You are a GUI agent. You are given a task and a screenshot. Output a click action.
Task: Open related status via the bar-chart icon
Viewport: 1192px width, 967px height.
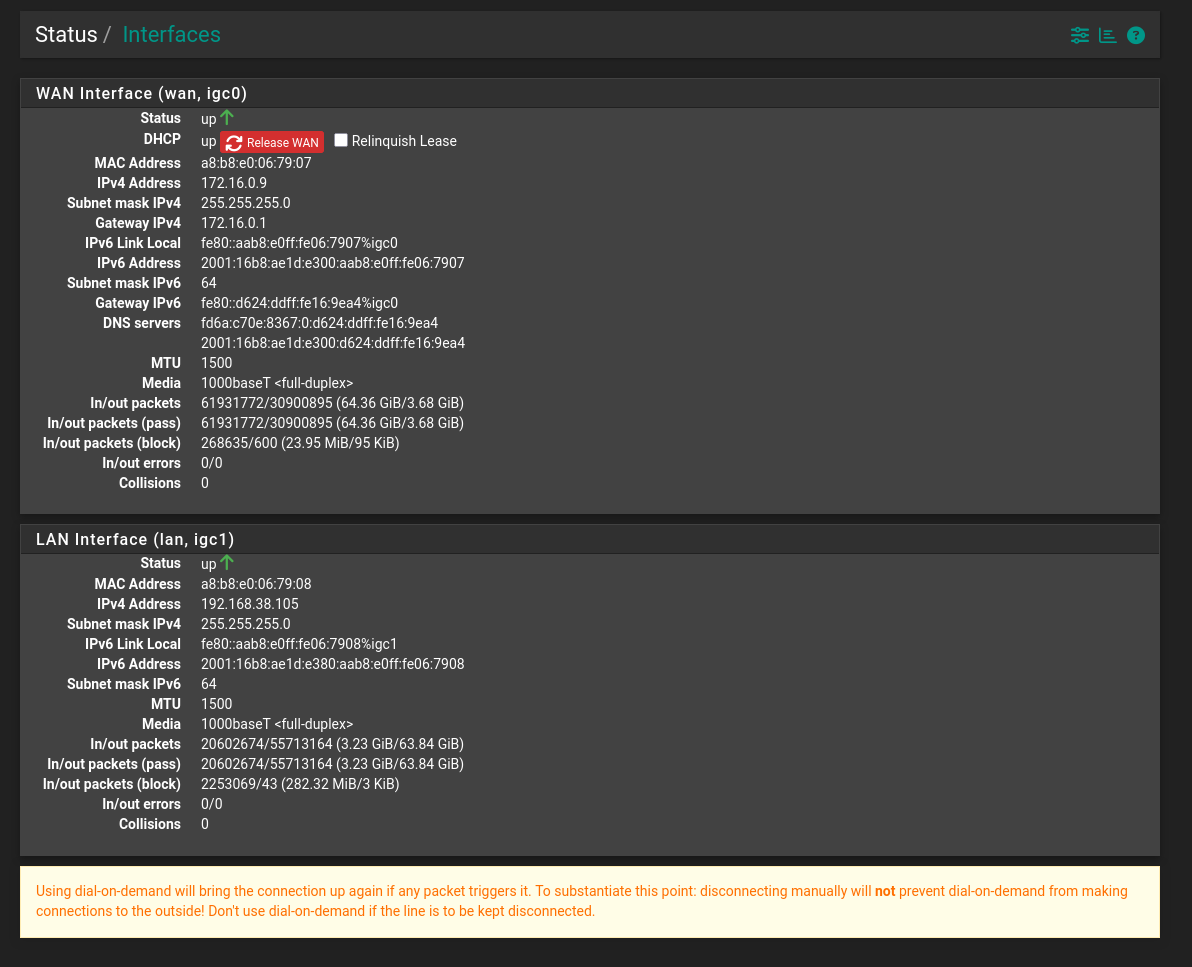1107,35
